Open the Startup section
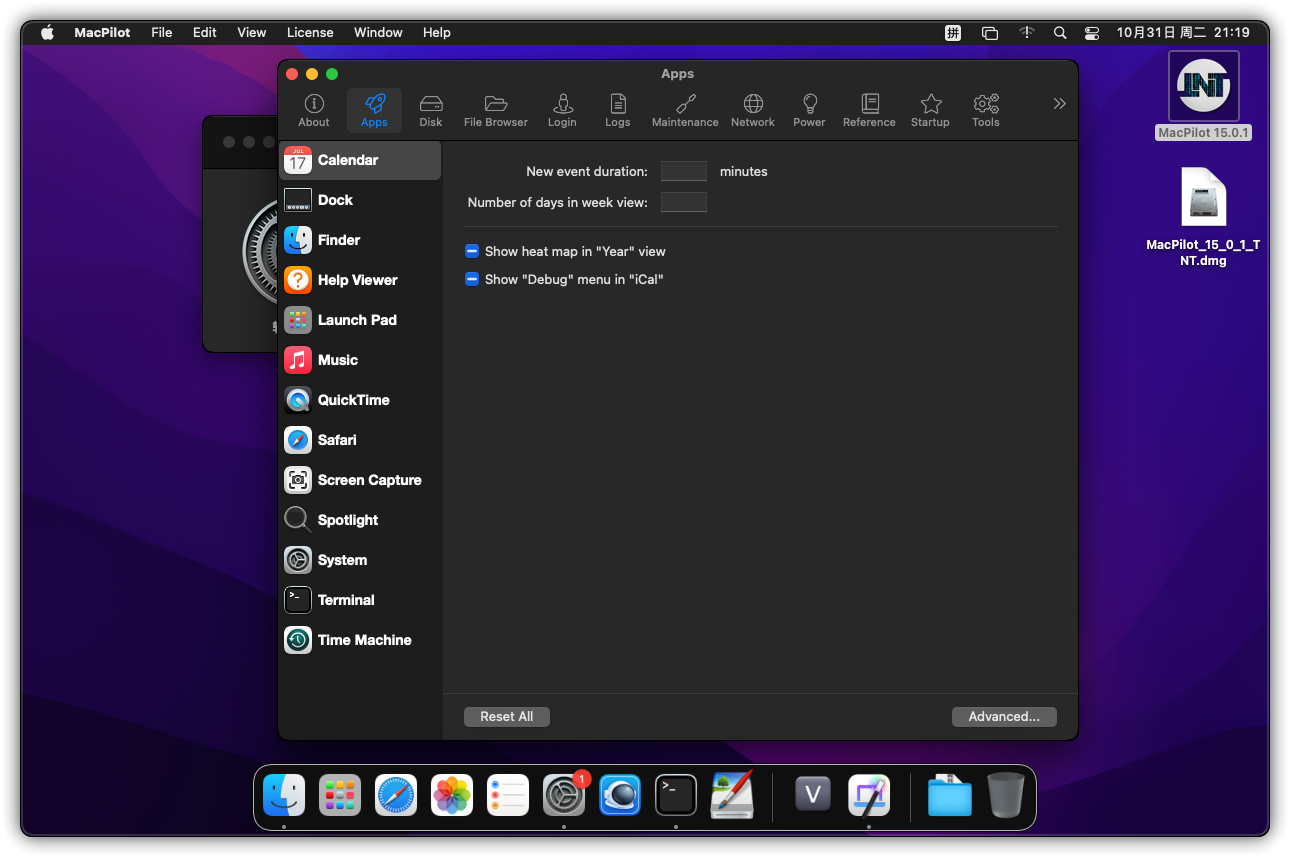The image size is (1290, 857). click(x=930, y=110)
